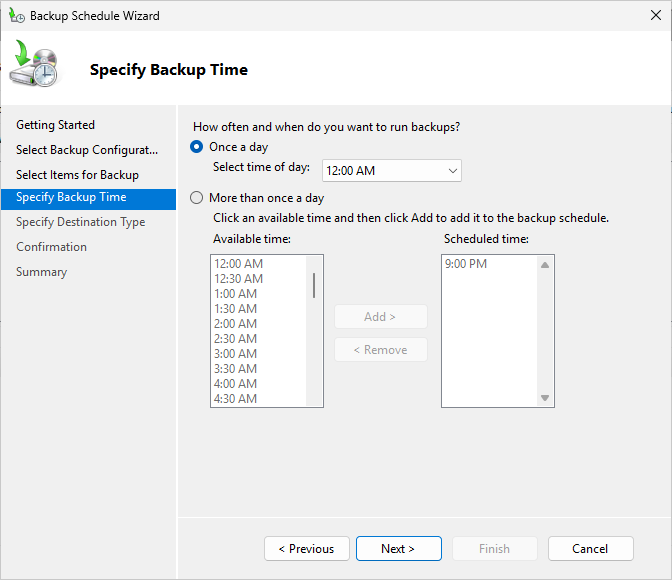672x580 pixels.
Task: Click the Previous button
Action: (306, 549)
